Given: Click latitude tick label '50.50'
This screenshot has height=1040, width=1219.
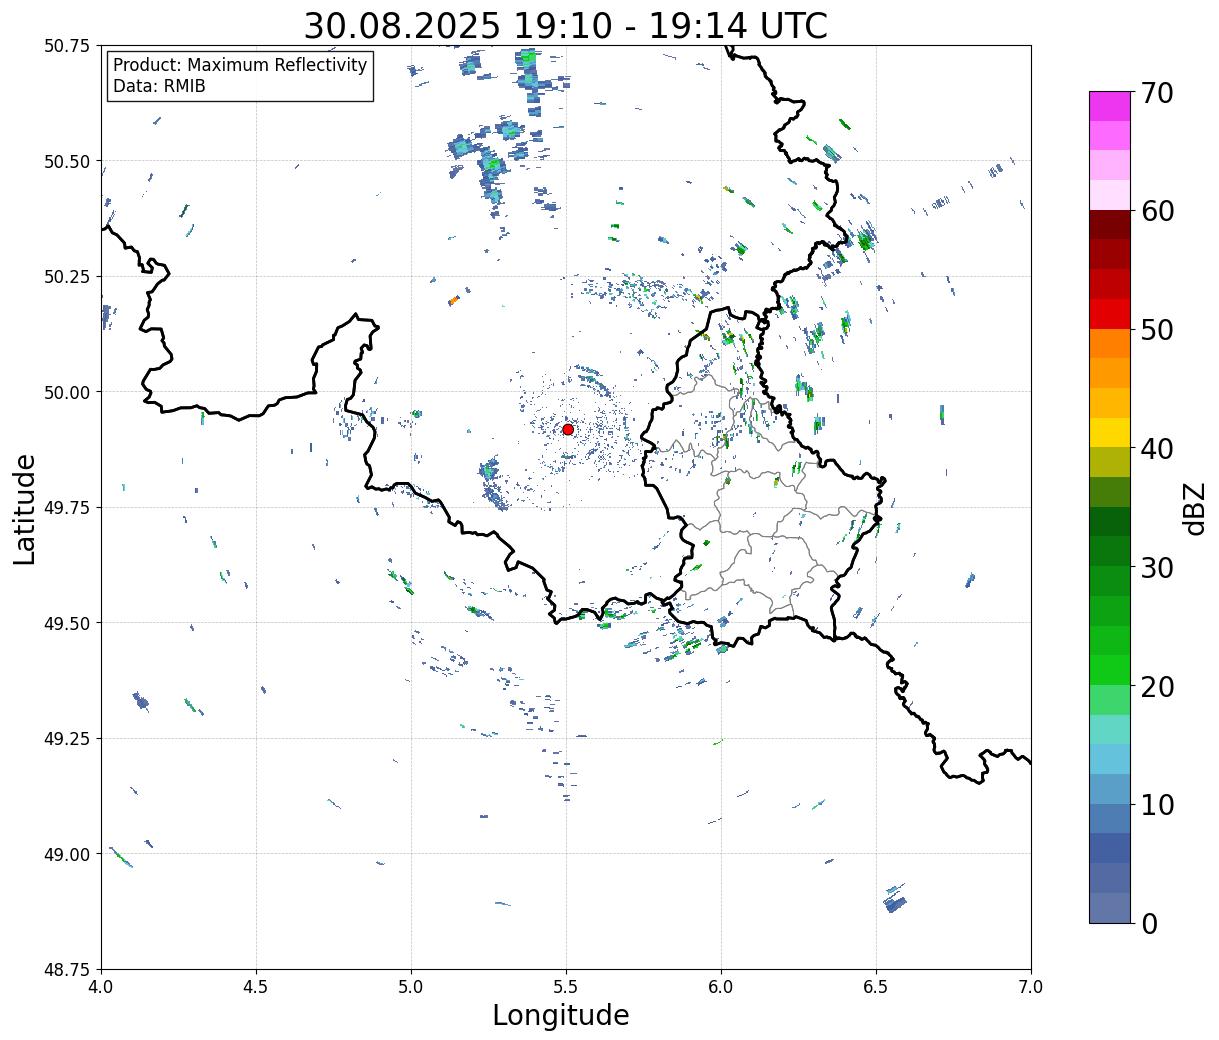Looking at the screenshot, I should pos(67,161).
